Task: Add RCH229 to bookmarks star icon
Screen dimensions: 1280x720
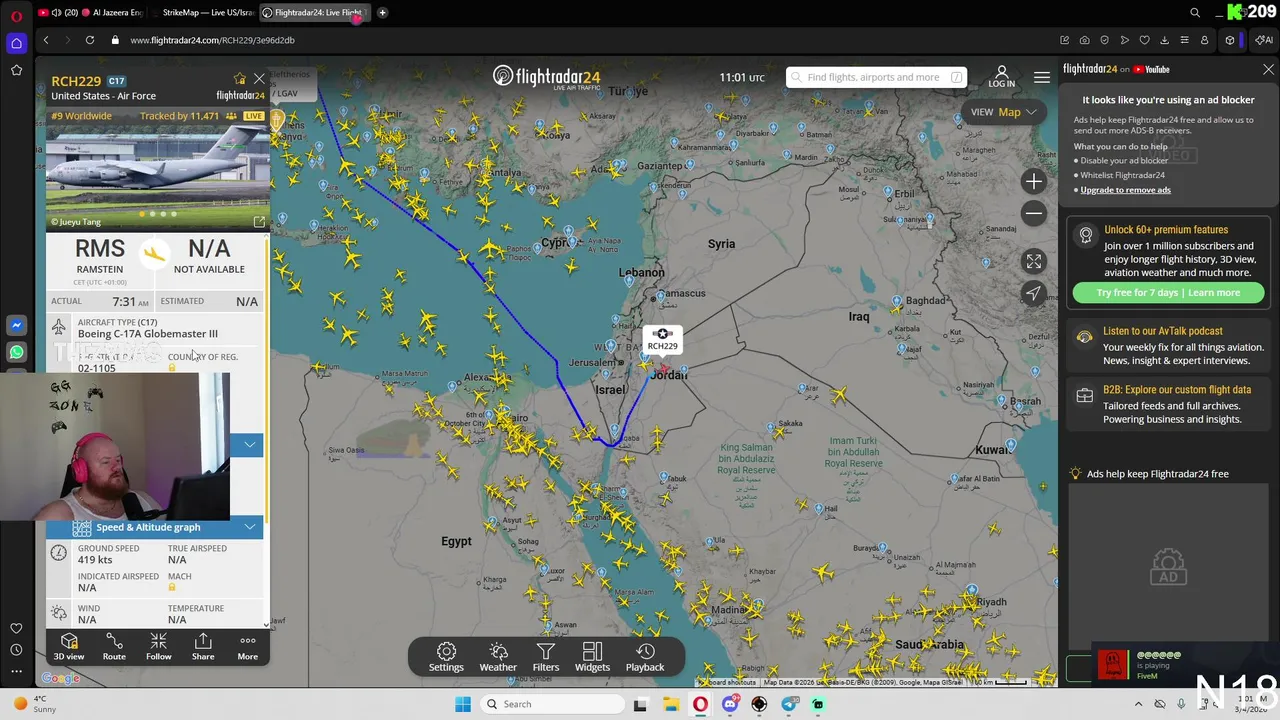Action: coord(240,79)
